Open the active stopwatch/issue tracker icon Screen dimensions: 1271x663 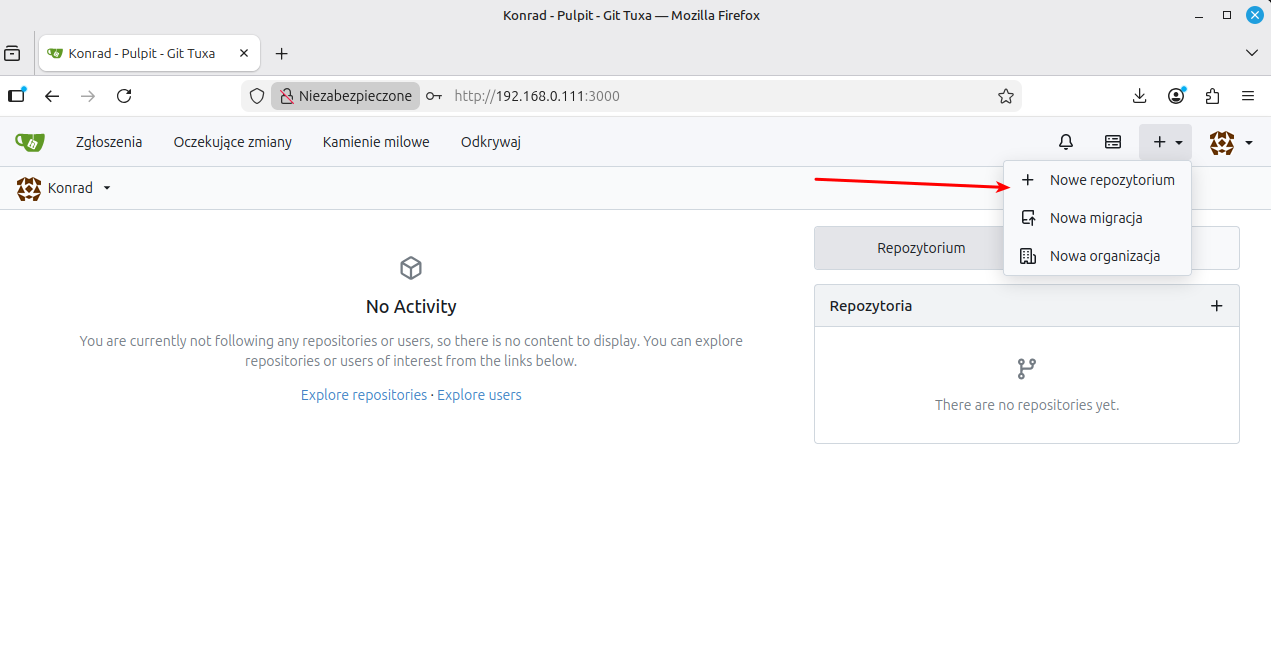(1113, 142)
